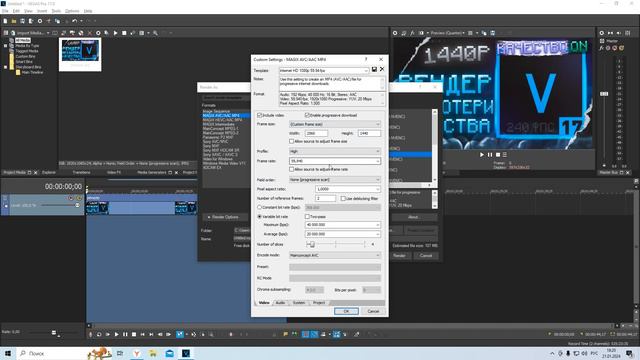Click the red X remove icon in Project Media

[x=90, y=33]
